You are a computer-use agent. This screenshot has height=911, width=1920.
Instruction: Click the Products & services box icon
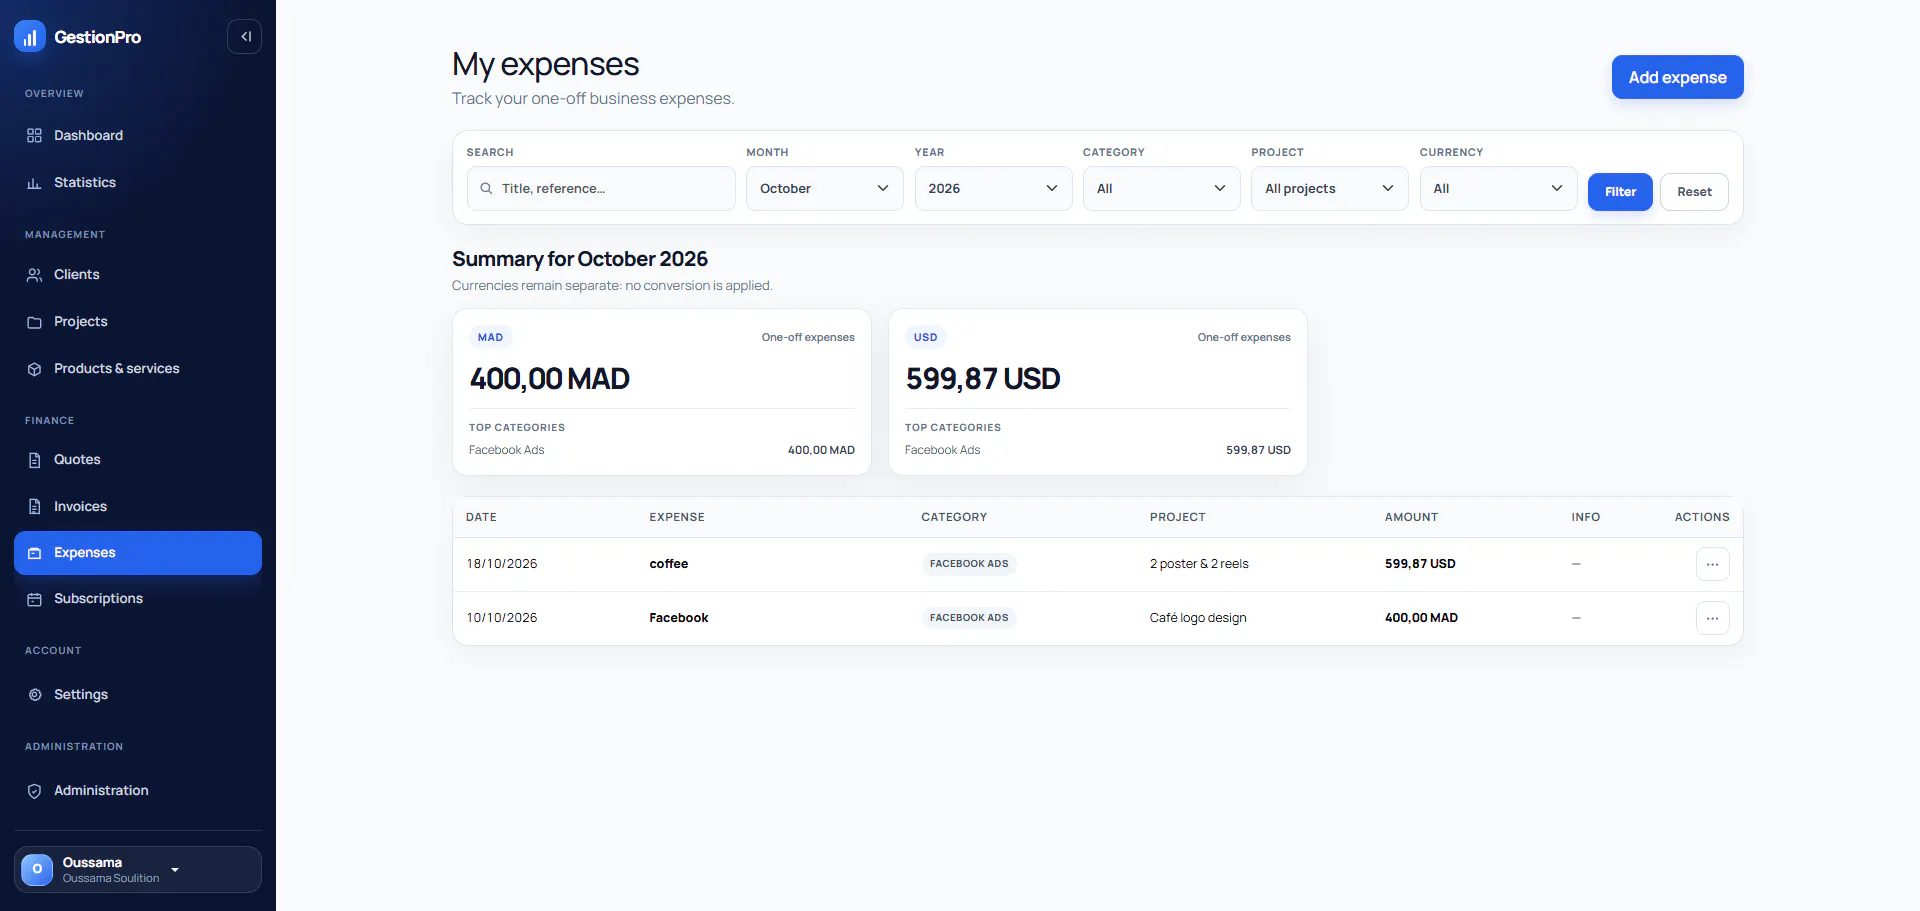point(34,369)
